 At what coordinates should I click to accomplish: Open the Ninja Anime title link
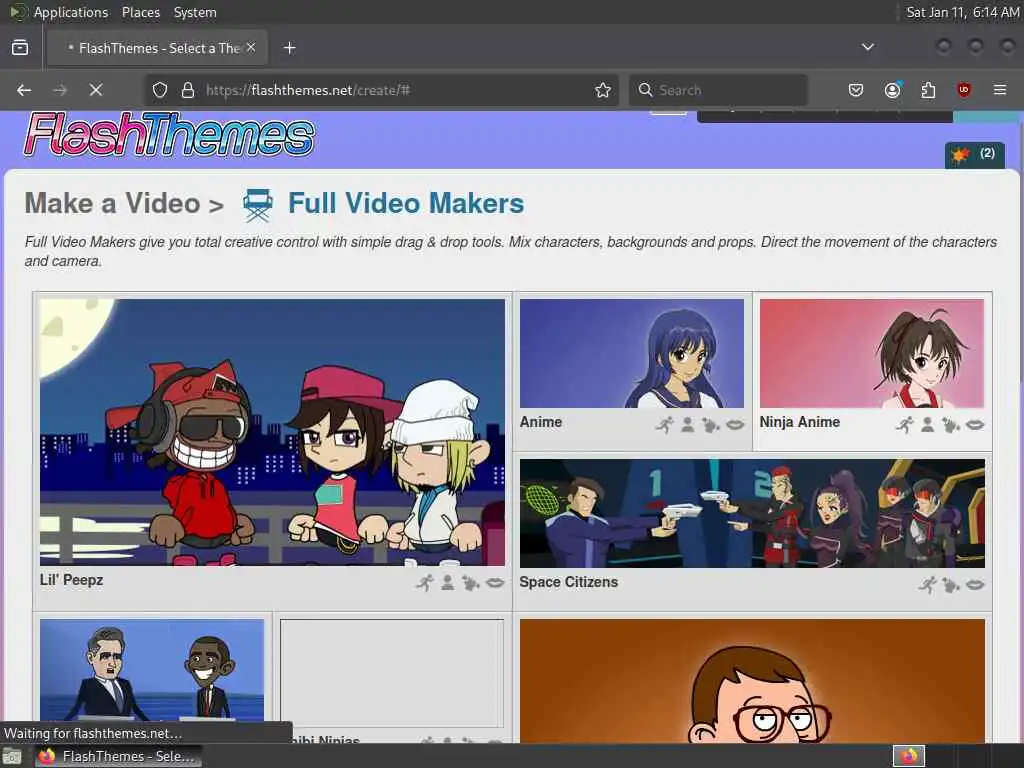799,422
